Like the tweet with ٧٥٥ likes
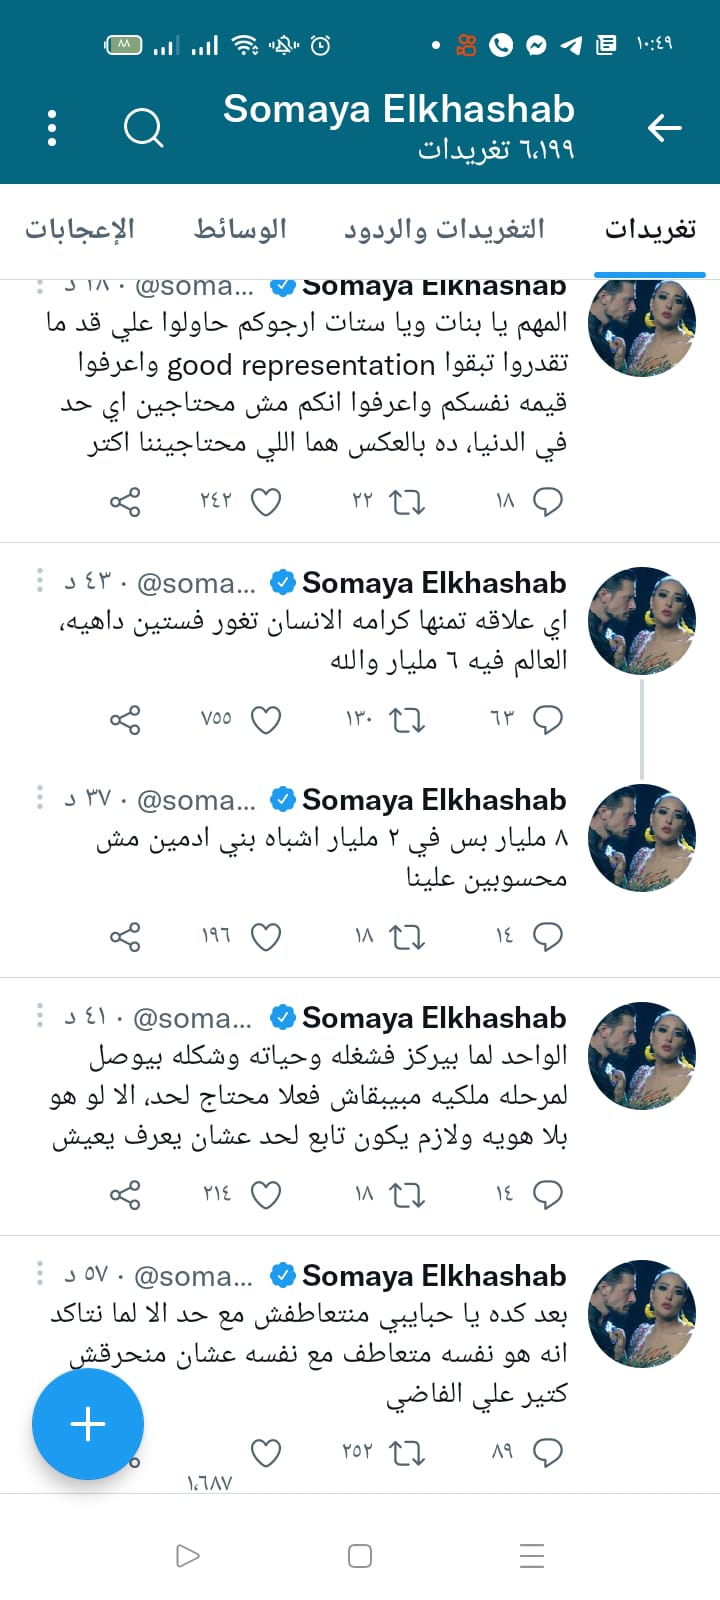720x1600 pixels. (x=265, y=720)
